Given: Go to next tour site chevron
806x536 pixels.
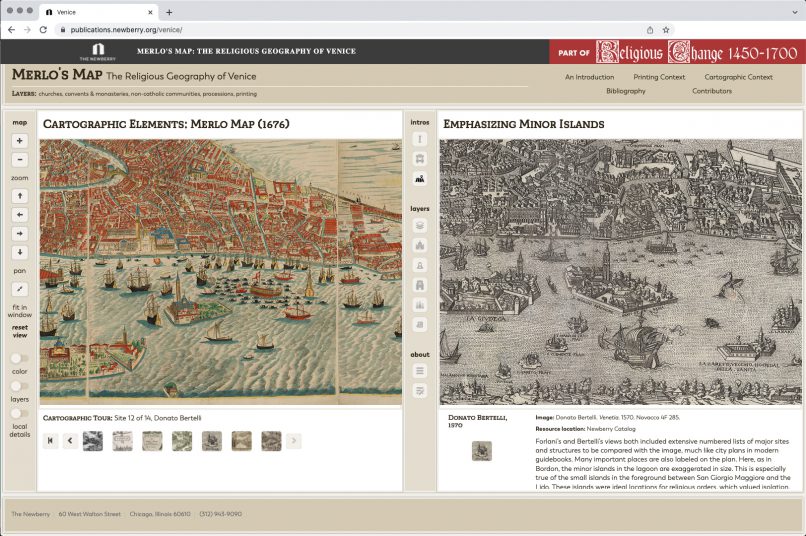Looking at the screenshot, I should (293, 441).
